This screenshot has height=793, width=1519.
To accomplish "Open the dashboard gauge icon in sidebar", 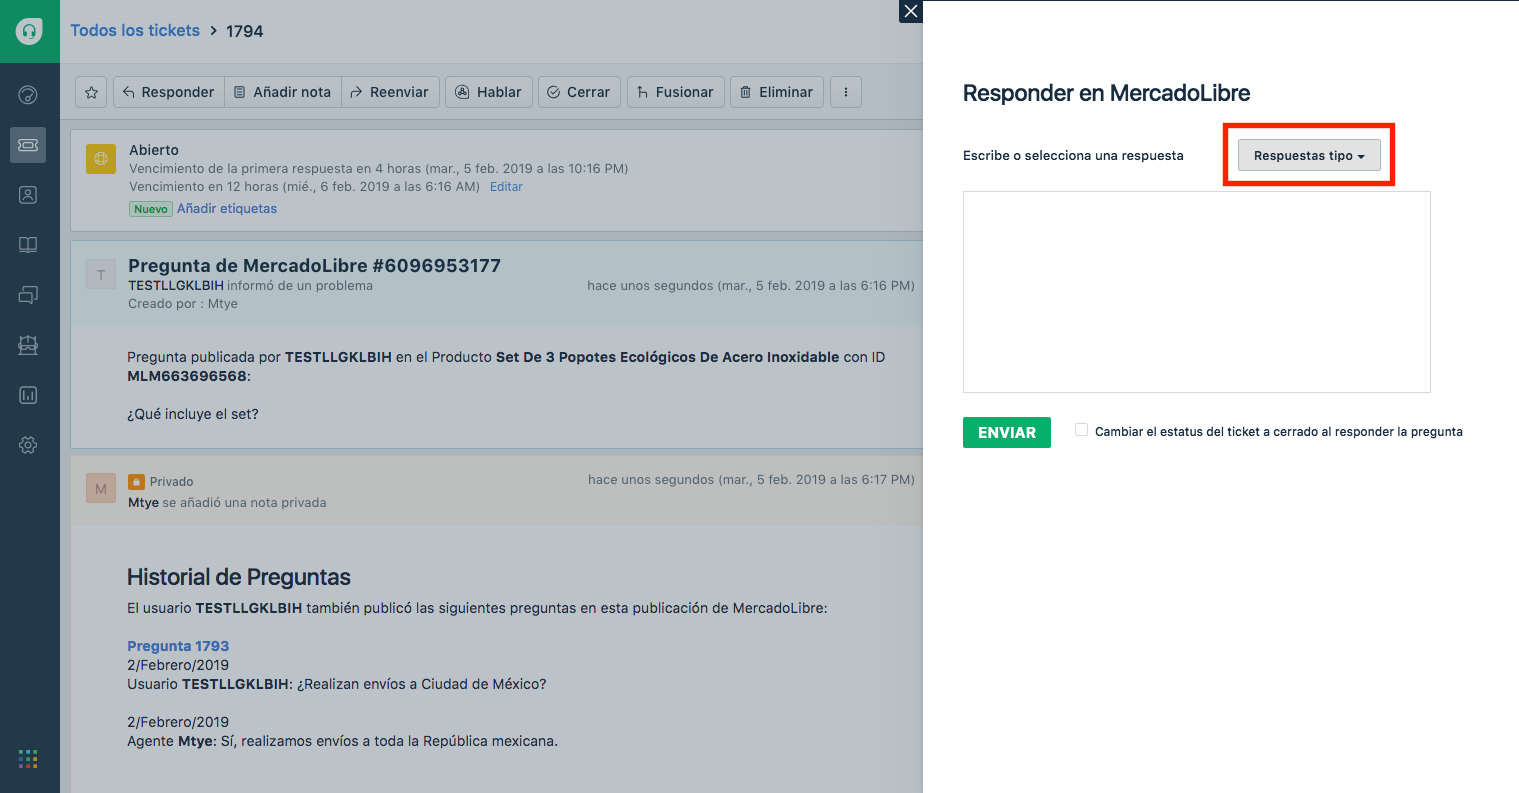I will click(28, 95).
